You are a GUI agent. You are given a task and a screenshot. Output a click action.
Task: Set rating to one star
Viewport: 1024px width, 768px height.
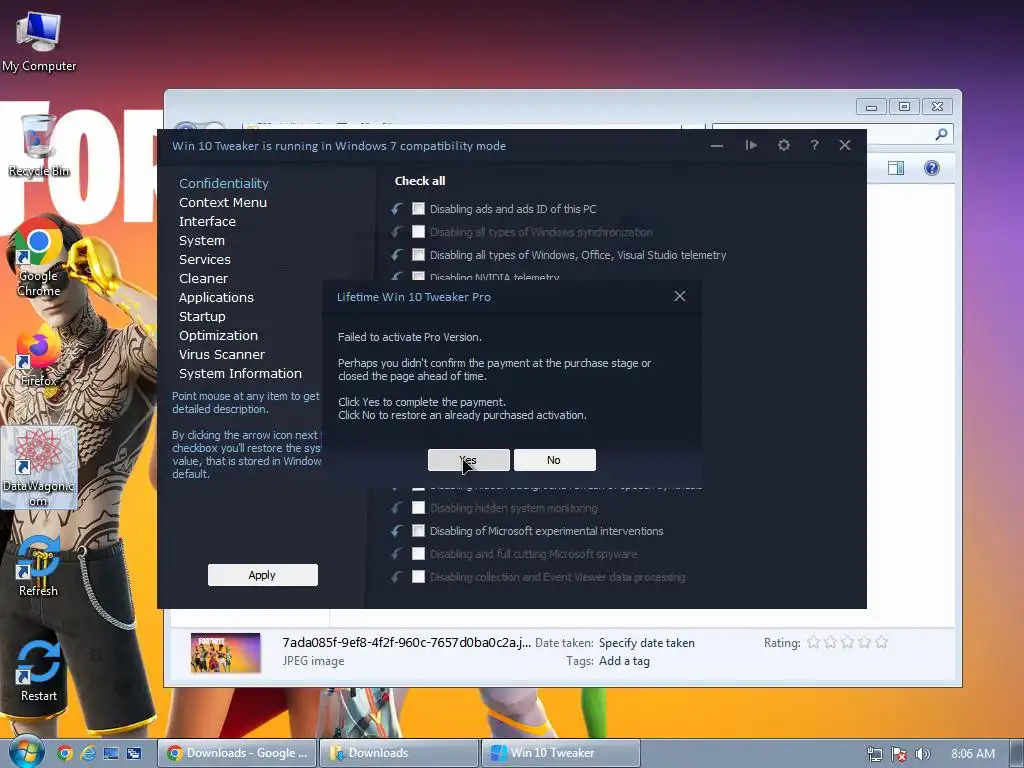[x=814, y=642]
